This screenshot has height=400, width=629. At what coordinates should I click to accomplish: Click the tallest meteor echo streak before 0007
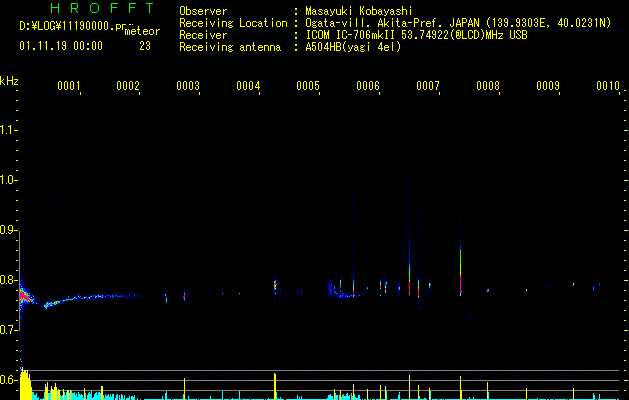[409, 237]
